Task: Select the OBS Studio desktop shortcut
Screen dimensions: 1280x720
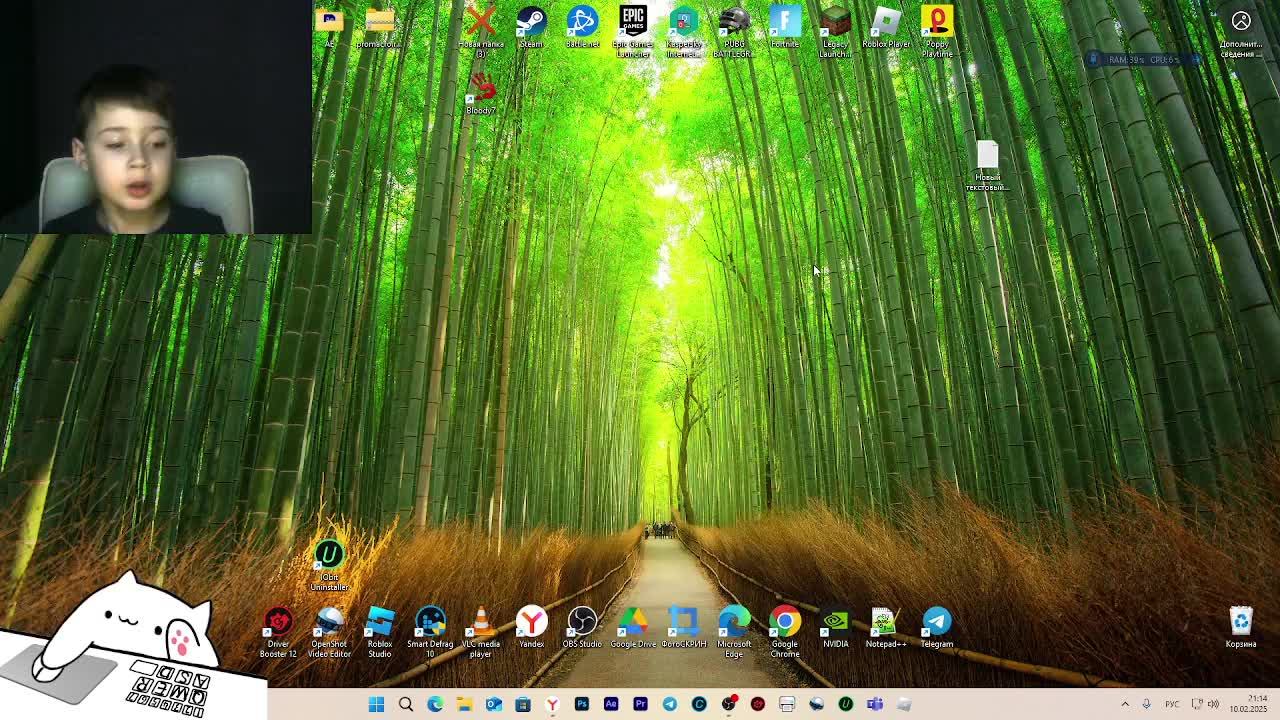Action: point(582,628)
